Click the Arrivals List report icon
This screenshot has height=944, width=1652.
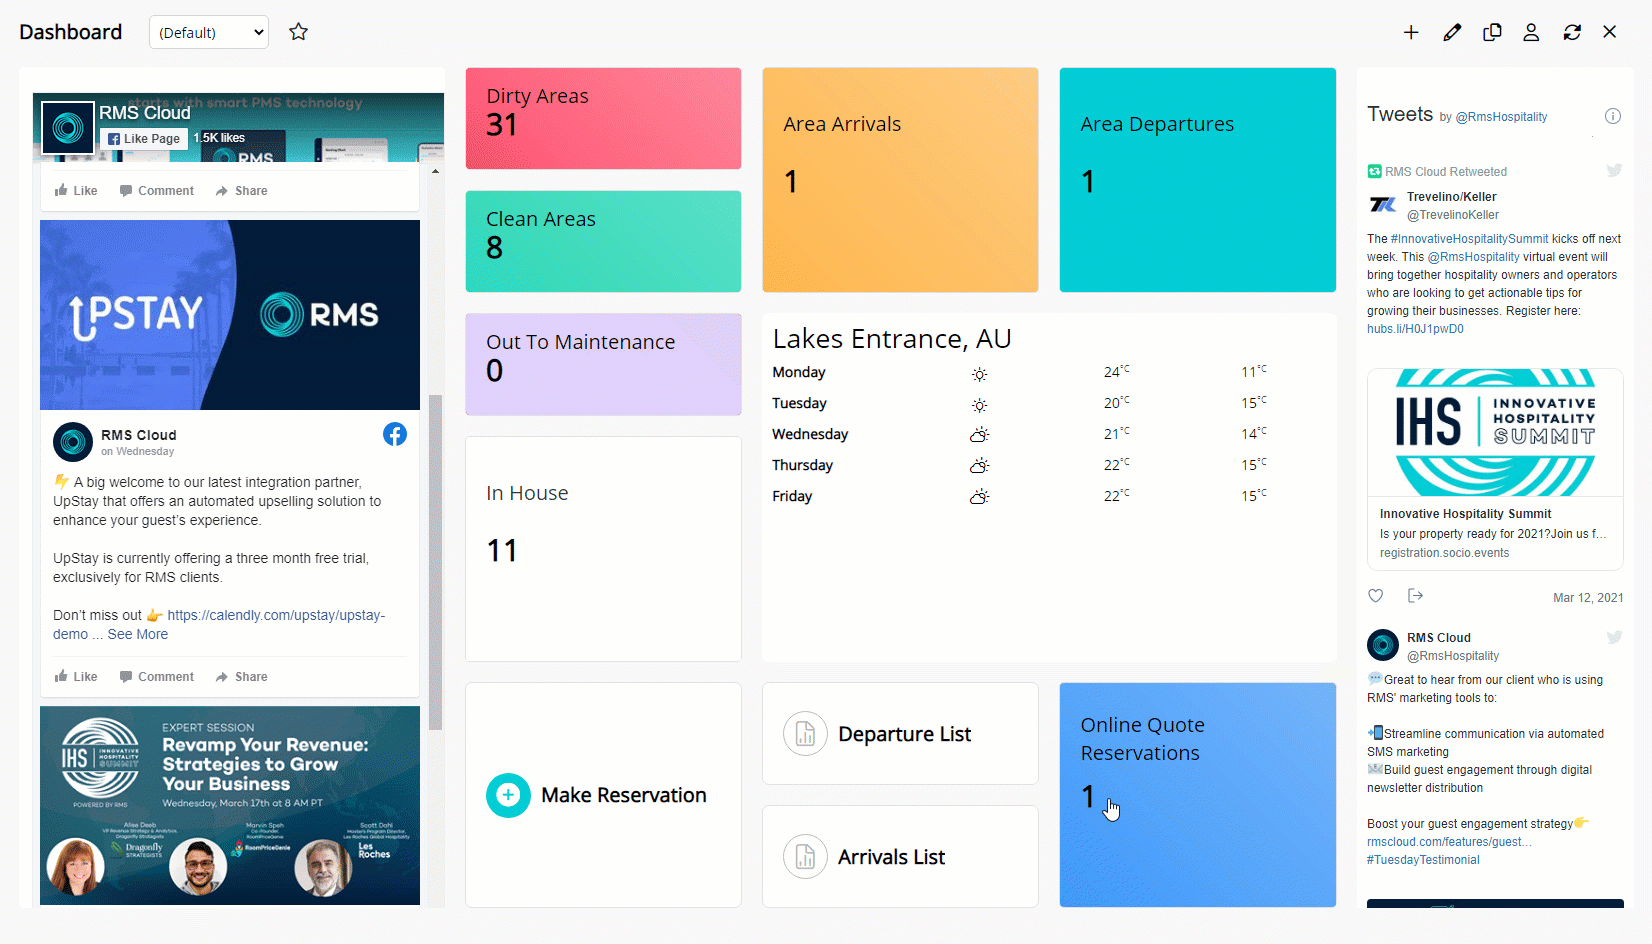(x=805, y=857)
